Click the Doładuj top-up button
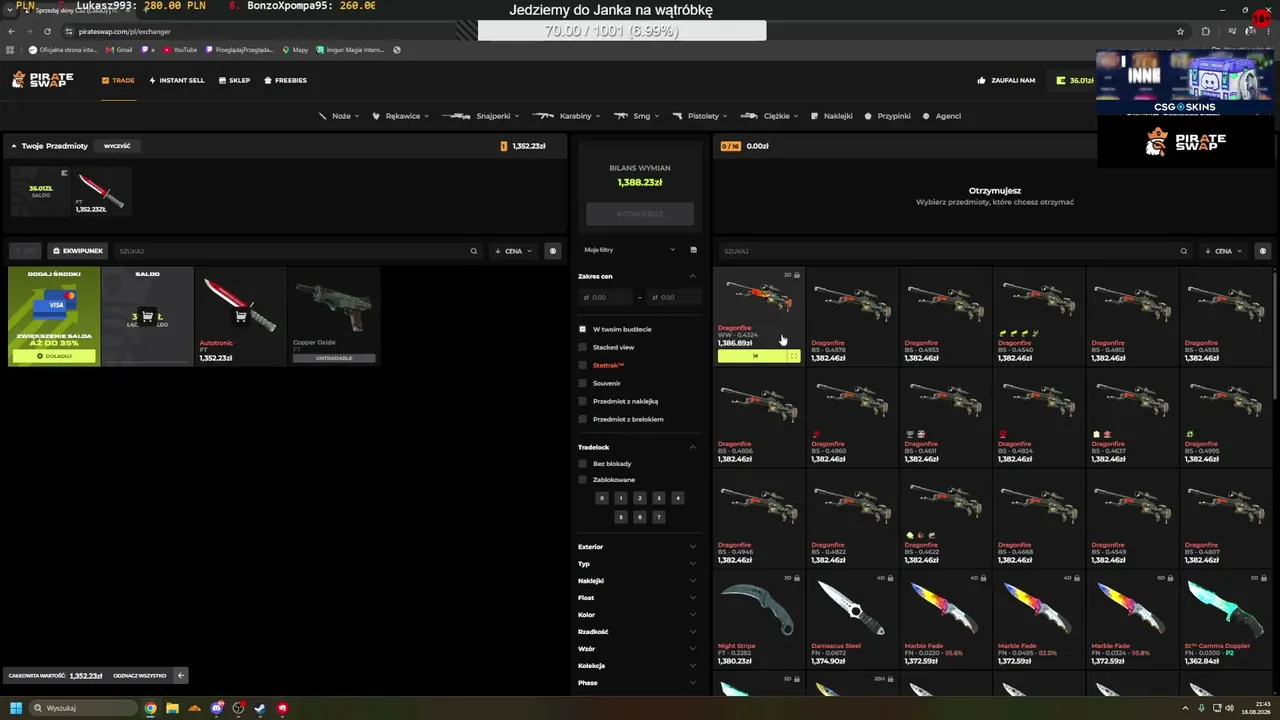The width and height of the screenshot is (1280, 720). click(x=54, y=356)
